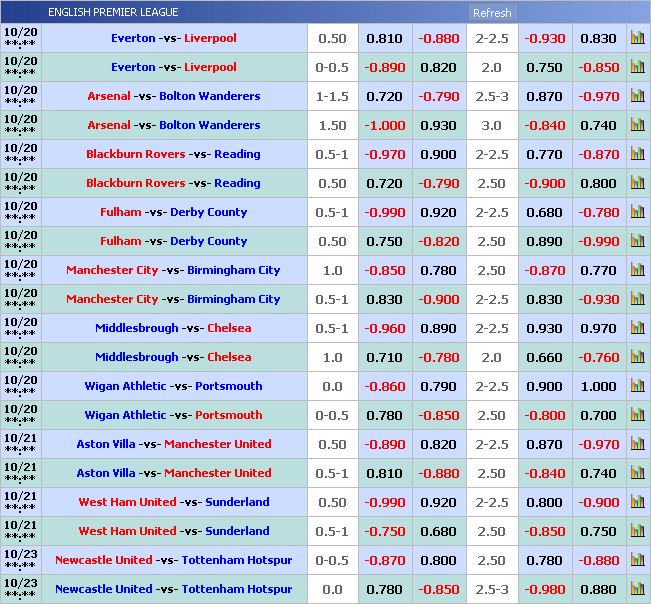Image resolution: width=651 pixels, height=604 pixels.
Task: Open Newcastle vs Tottenham match with 0-0.5 handicap
Action: [x=174, y=560]
